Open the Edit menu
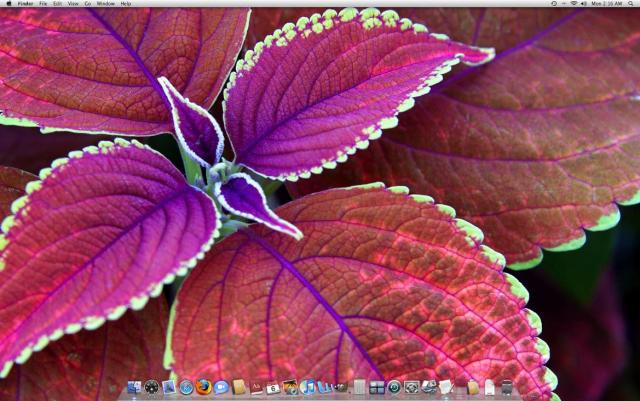The width and height of the screenshot is (640, 401). [x=58, y=3]
